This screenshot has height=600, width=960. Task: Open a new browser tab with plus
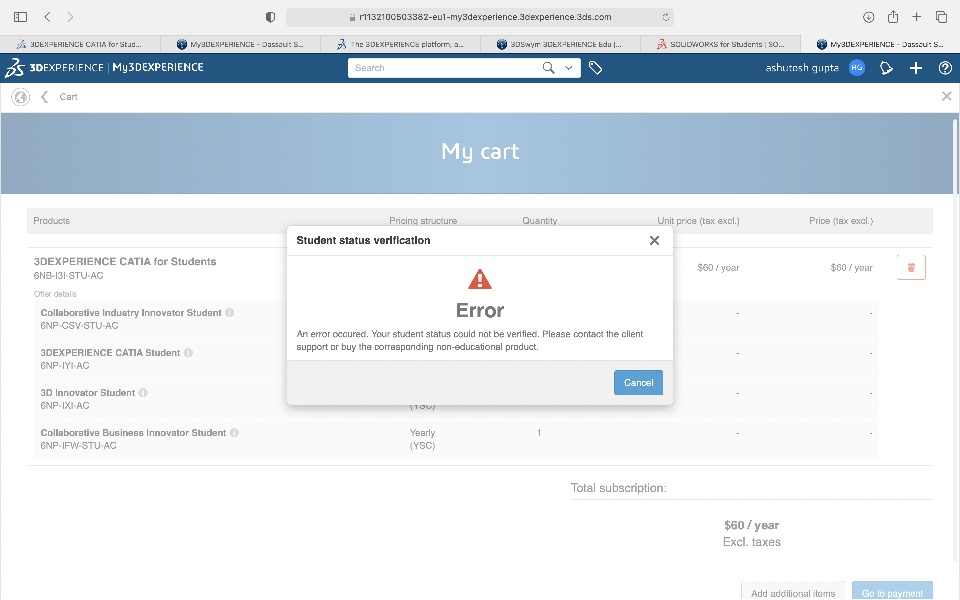(x=917, y=17)
